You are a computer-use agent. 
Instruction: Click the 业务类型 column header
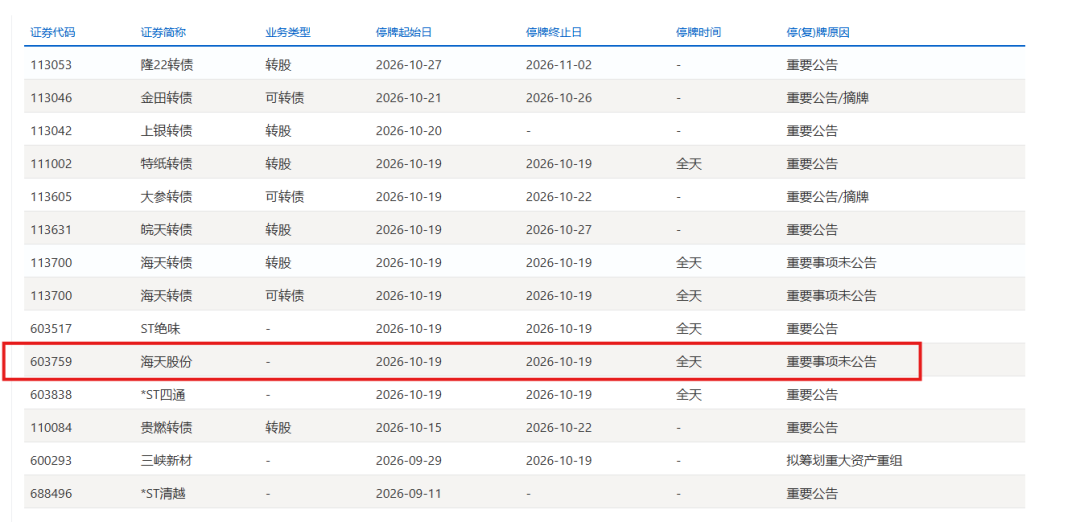tap(288, 32)
